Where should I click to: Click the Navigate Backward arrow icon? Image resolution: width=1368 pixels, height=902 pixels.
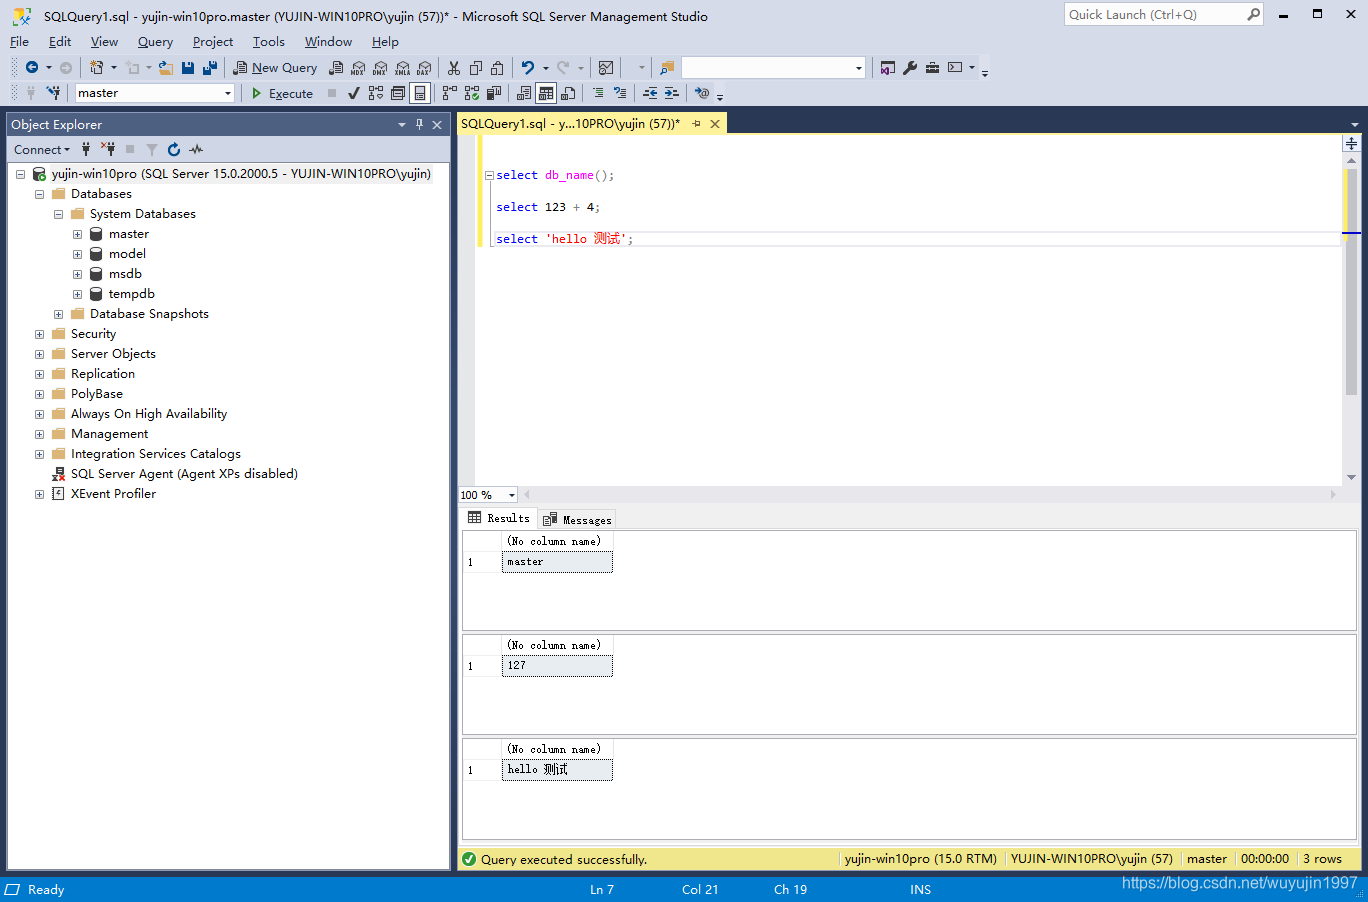click(x=32, y=68)
